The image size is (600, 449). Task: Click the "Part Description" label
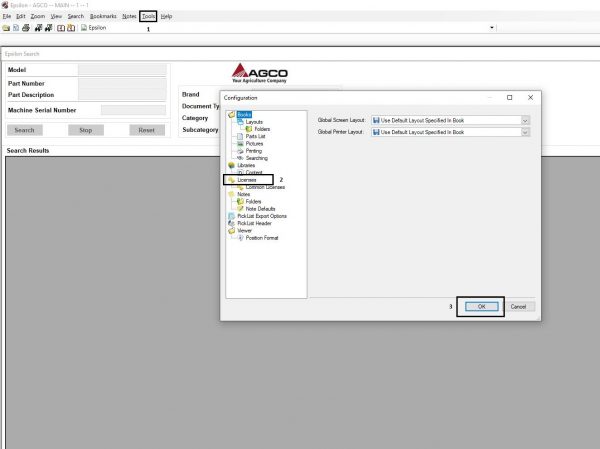[31, 95]
